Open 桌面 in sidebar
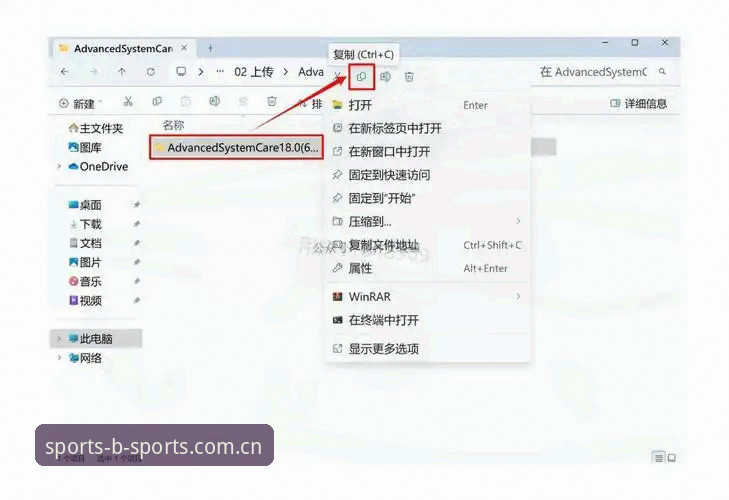 [x=85, y=205]
